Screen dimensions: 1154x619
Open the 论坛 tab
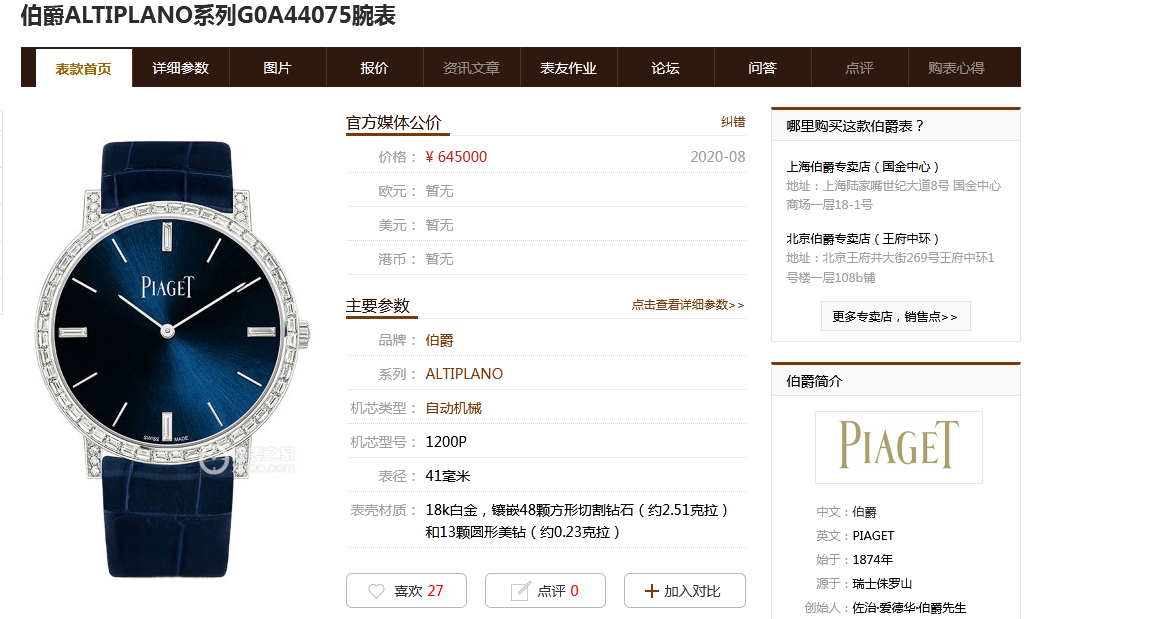tap(665, 68)
